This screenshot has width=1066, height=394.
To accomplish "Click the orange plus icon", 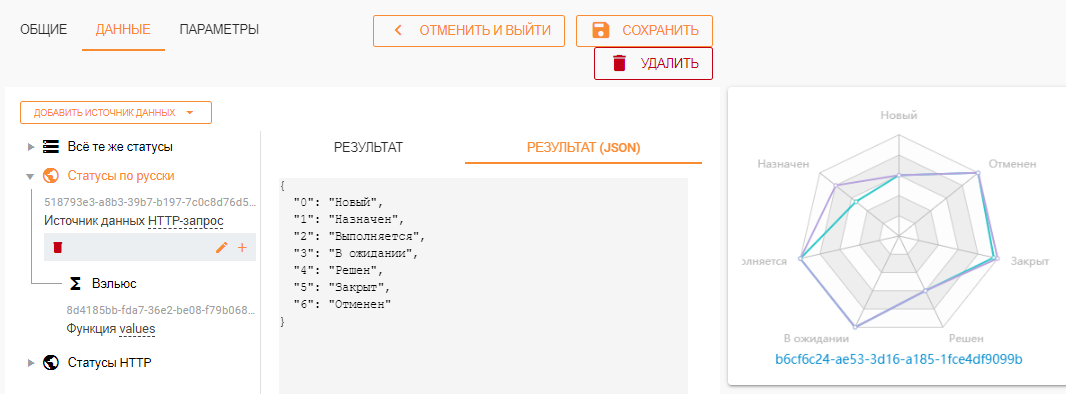I will point(242,248).
